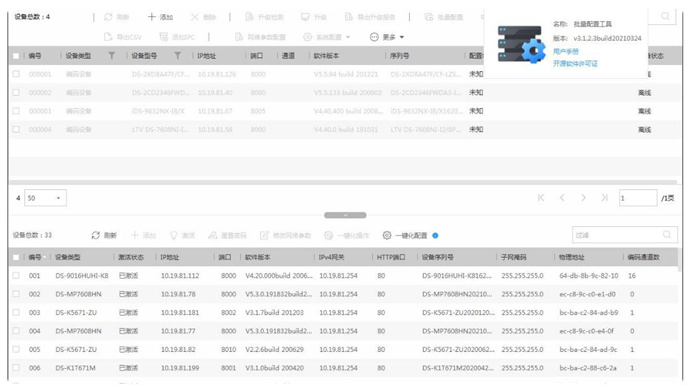
Task: Go to previous page arrow
Action: (x=562, y=198)
